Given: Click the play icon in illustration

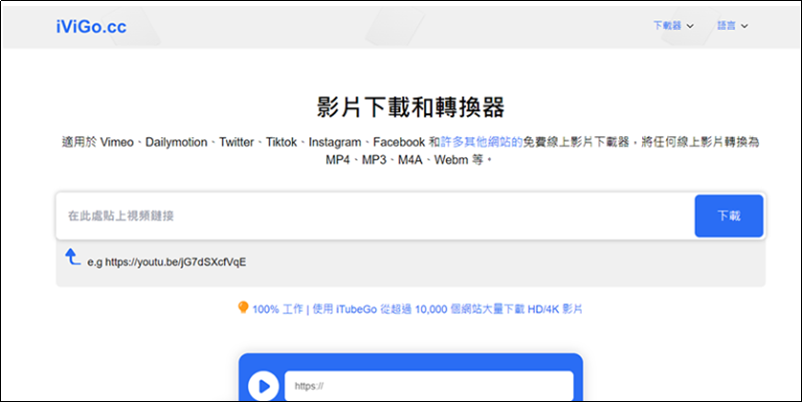Looking at the screenshot, I should tap(263, 386).
